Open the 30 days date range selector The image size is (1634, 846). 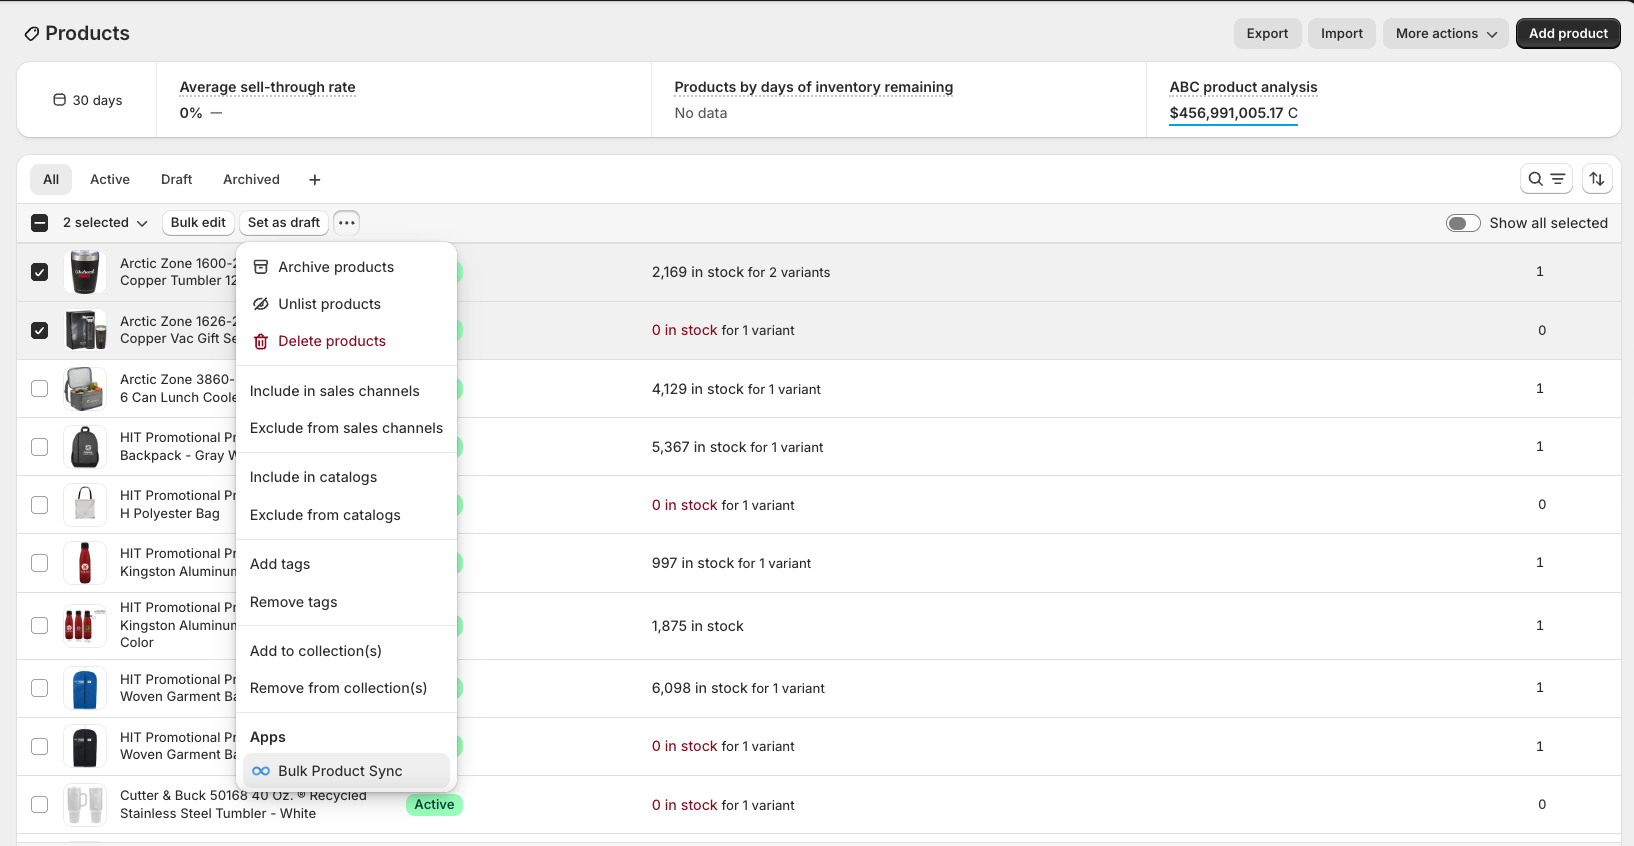point(87,100)
